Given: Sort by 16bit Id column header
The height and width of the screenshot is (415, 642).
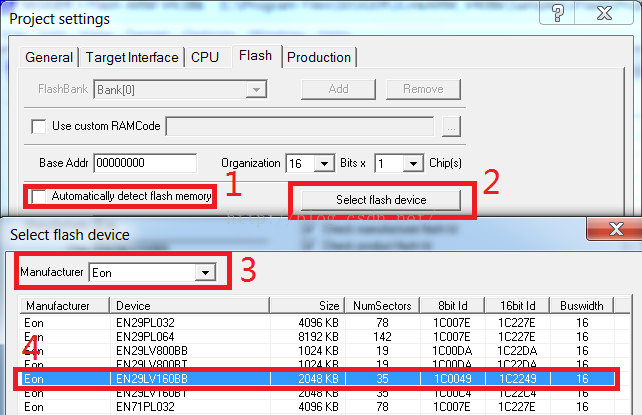Looking at the screenshot, I should [x=518, y=306].
